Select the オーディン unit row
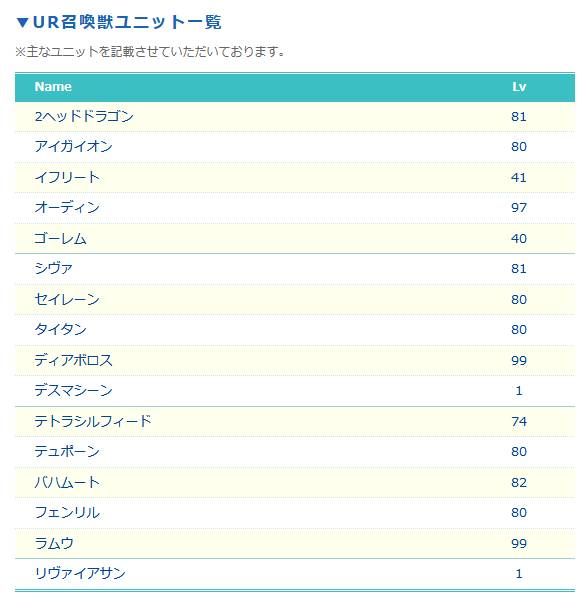The height and width of the screenshot is (613, 583). [x=295, y=208]
